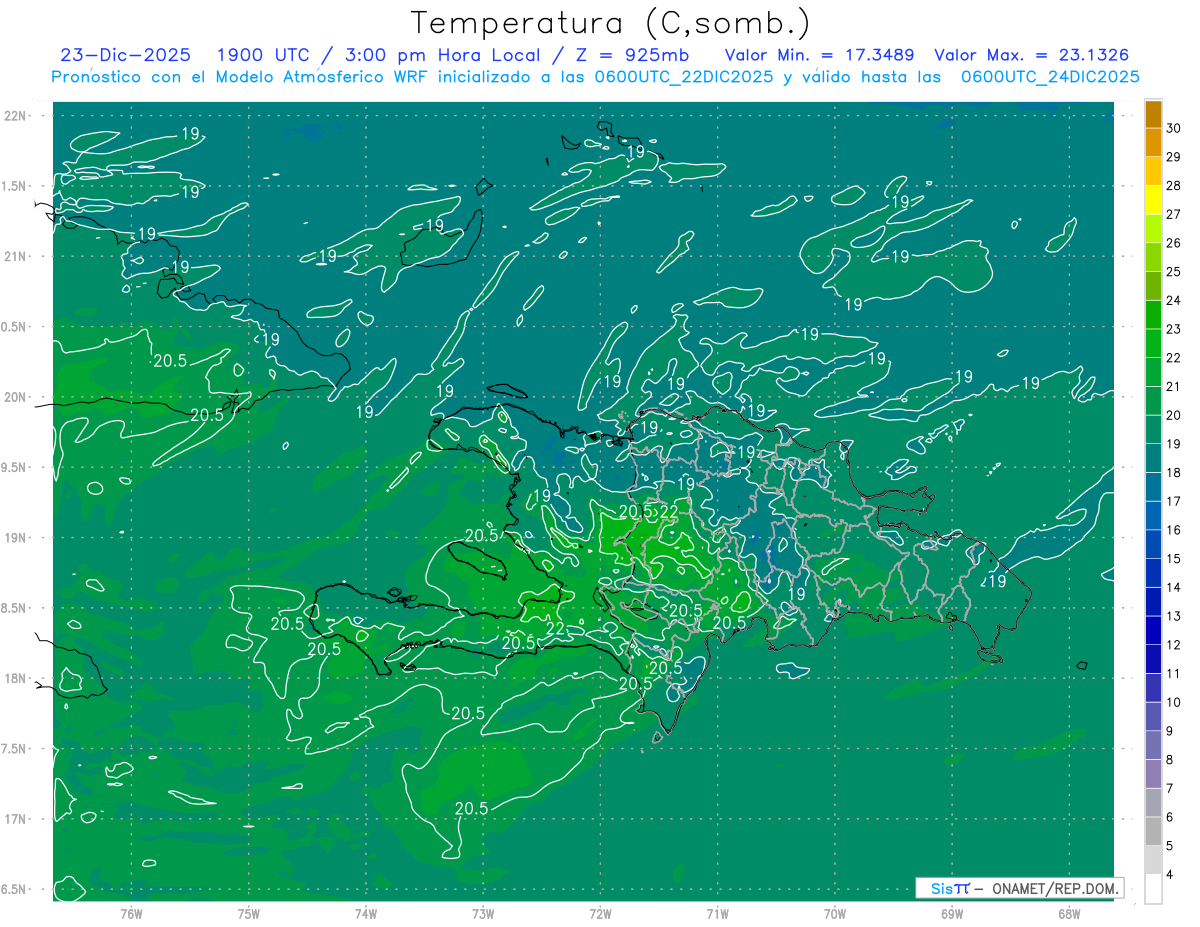1200x927 pixels.
Task: Click the 0600UTC_24DIC2025 valid-until timestamp
Action: [1050, 77]
